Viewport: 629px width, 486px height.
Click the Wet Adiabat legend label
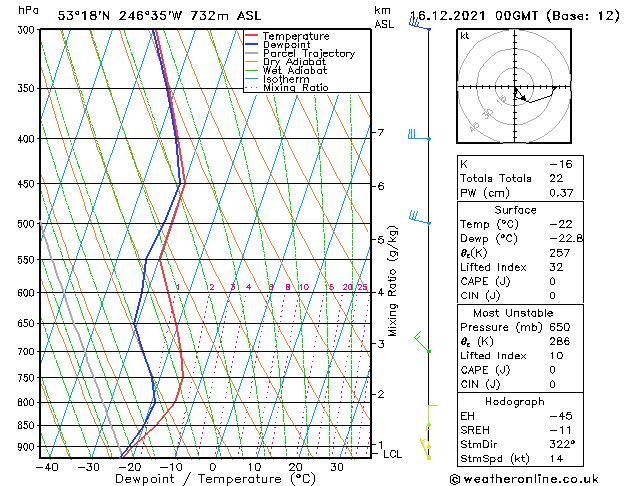(x=295, y=70)
